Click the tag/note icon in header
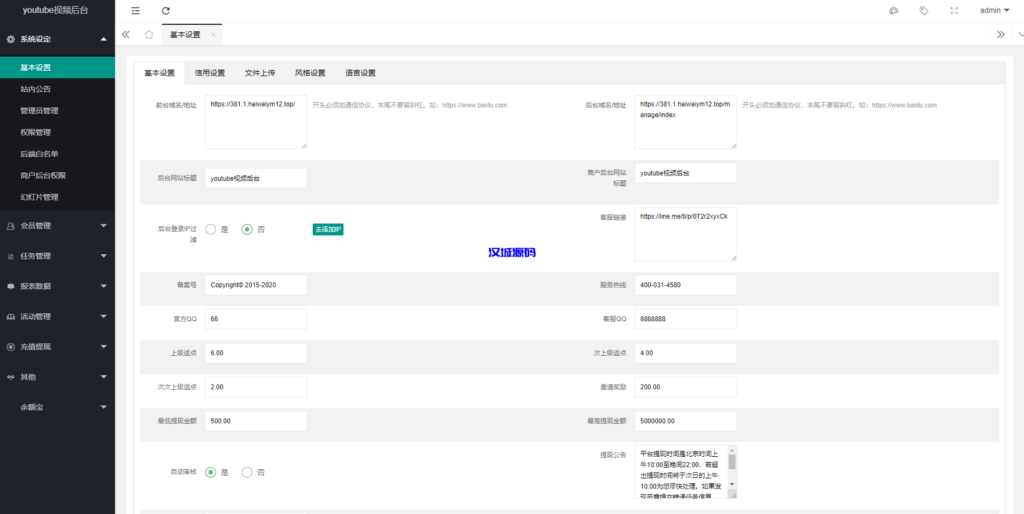Screen dimensions: 1024x514 point(923,11)
